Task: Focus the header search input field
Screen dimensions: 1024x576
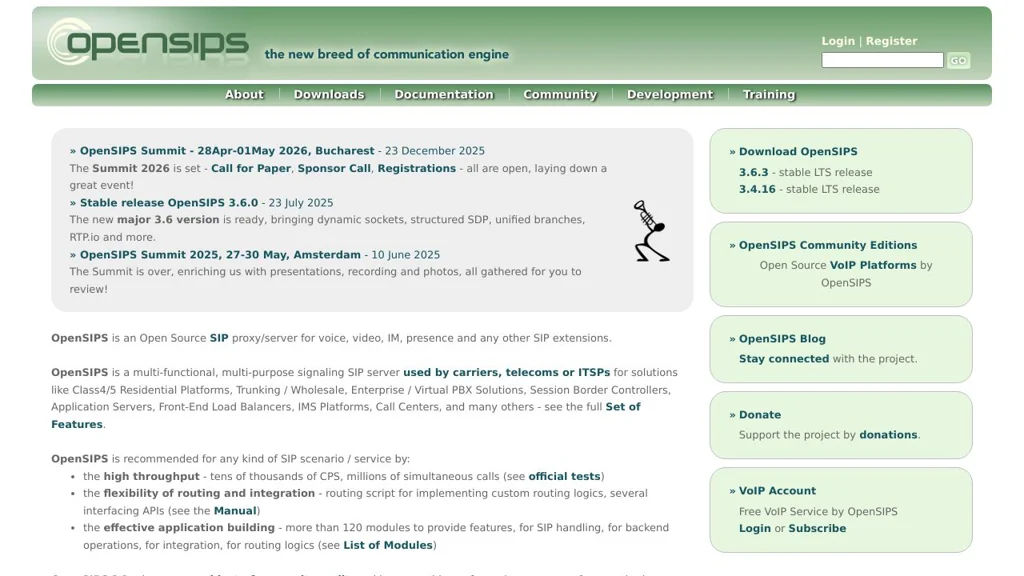Action: click(x=882, y=60)
